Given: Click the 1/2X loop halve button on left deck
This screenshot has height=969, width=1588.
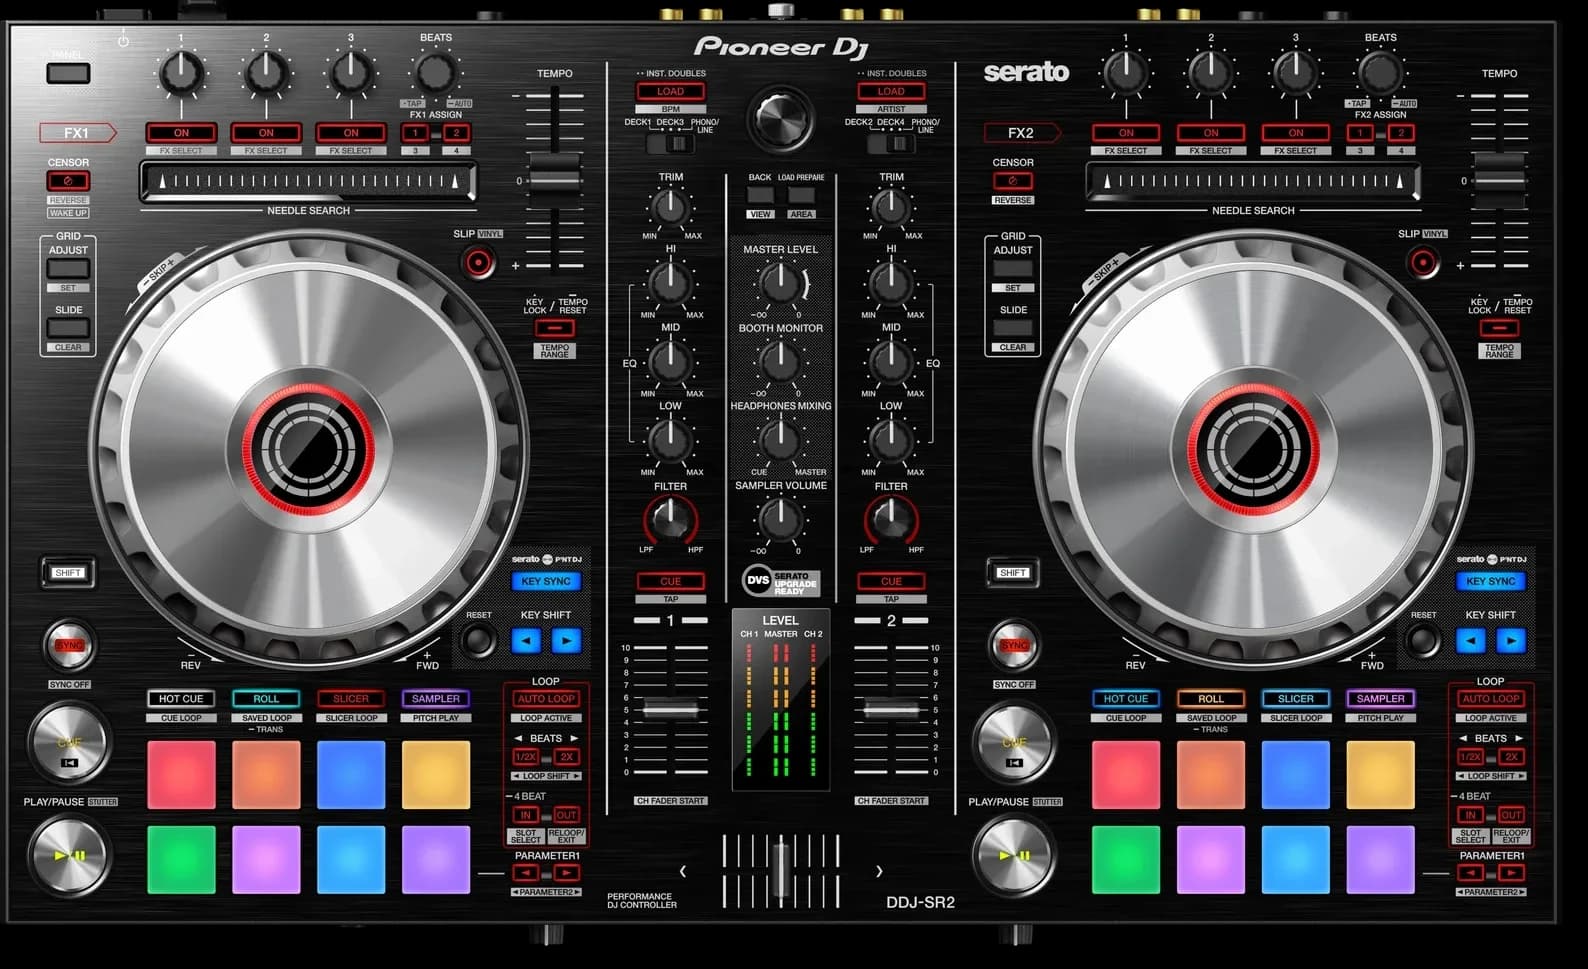Looking at the screenshot, I should point(526,757).
